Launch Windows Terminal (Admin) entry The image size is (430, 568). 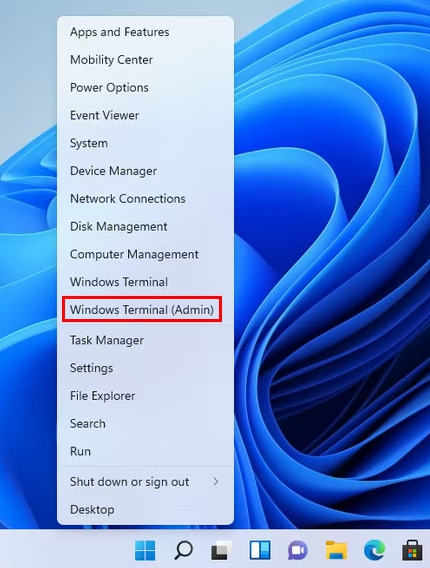[x=145, y=310]
